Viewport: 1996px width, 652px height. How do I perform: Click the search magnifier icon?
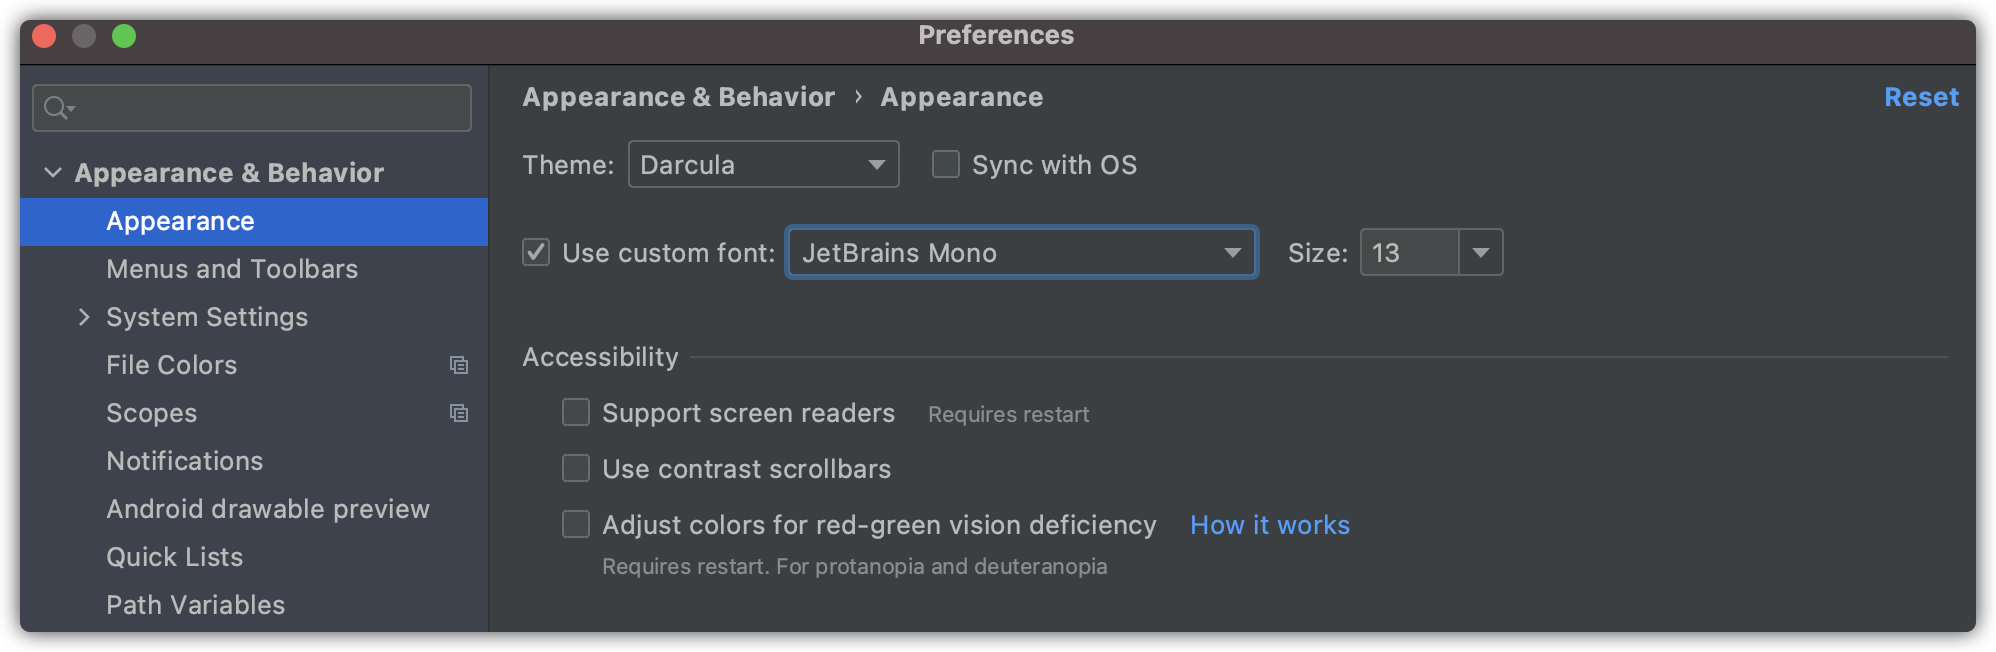coord(56,108)
